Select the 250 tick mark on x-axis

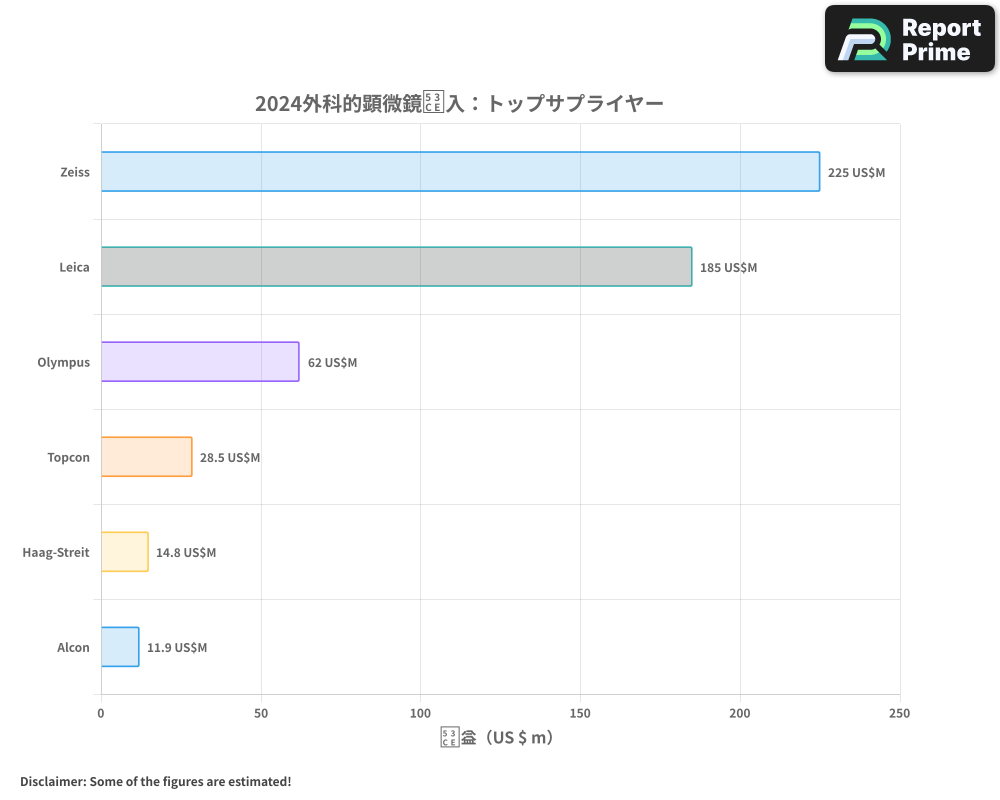(899, 713)
